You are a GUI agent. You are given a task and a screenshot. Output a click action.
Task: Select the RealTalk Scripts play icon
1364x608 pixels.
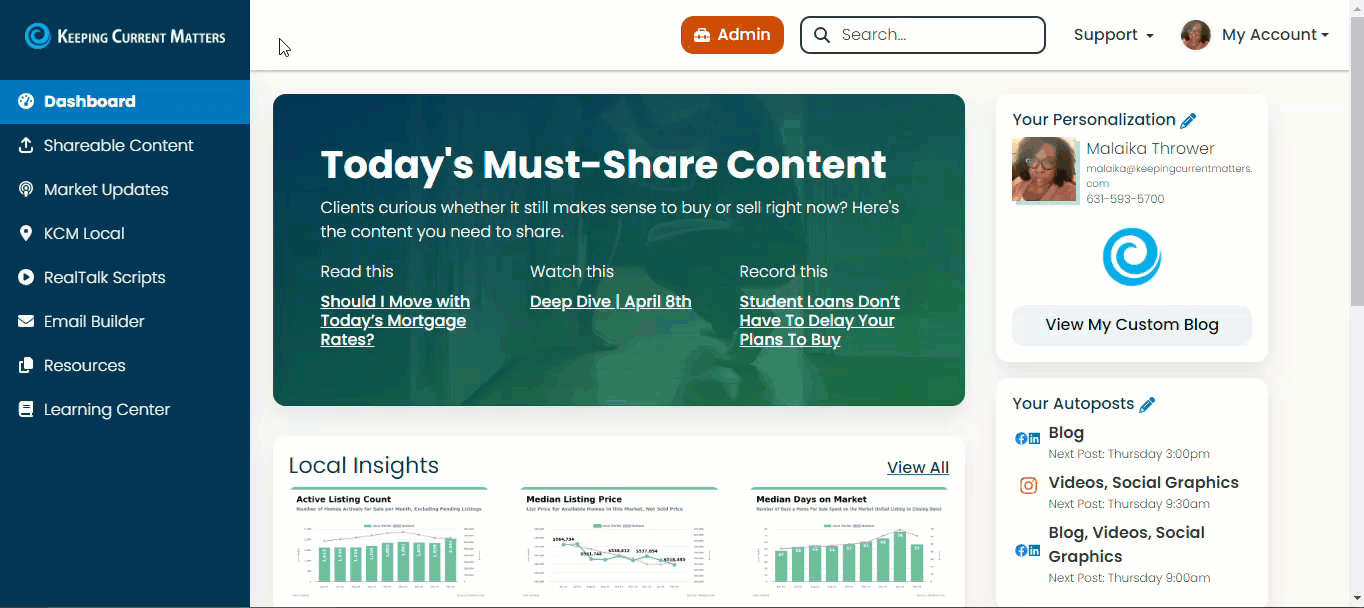click(x=26, y=277)
